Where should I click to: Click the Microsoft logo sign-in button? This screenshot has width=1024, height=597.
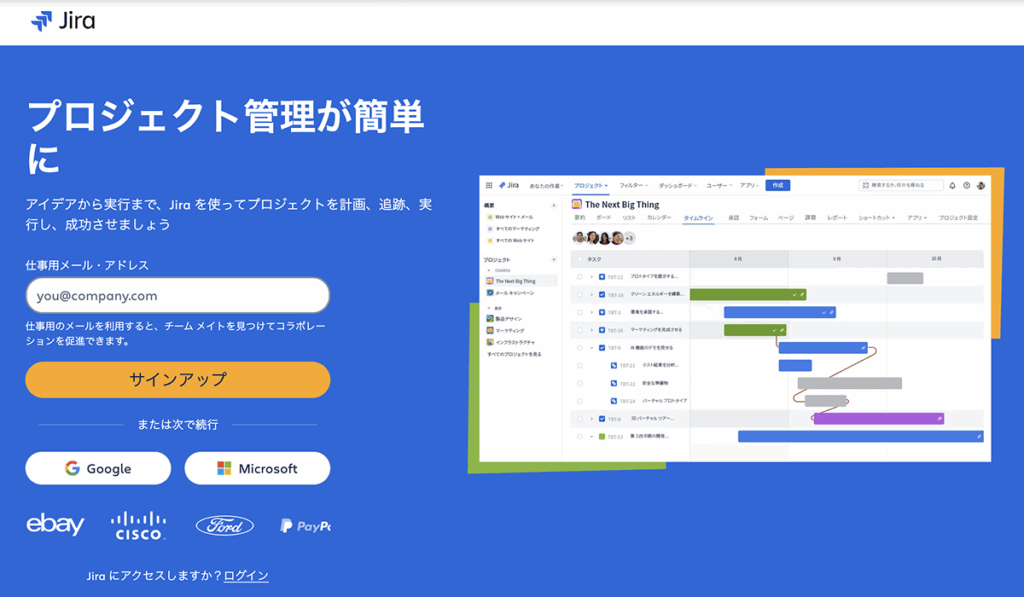click(257, 468)
